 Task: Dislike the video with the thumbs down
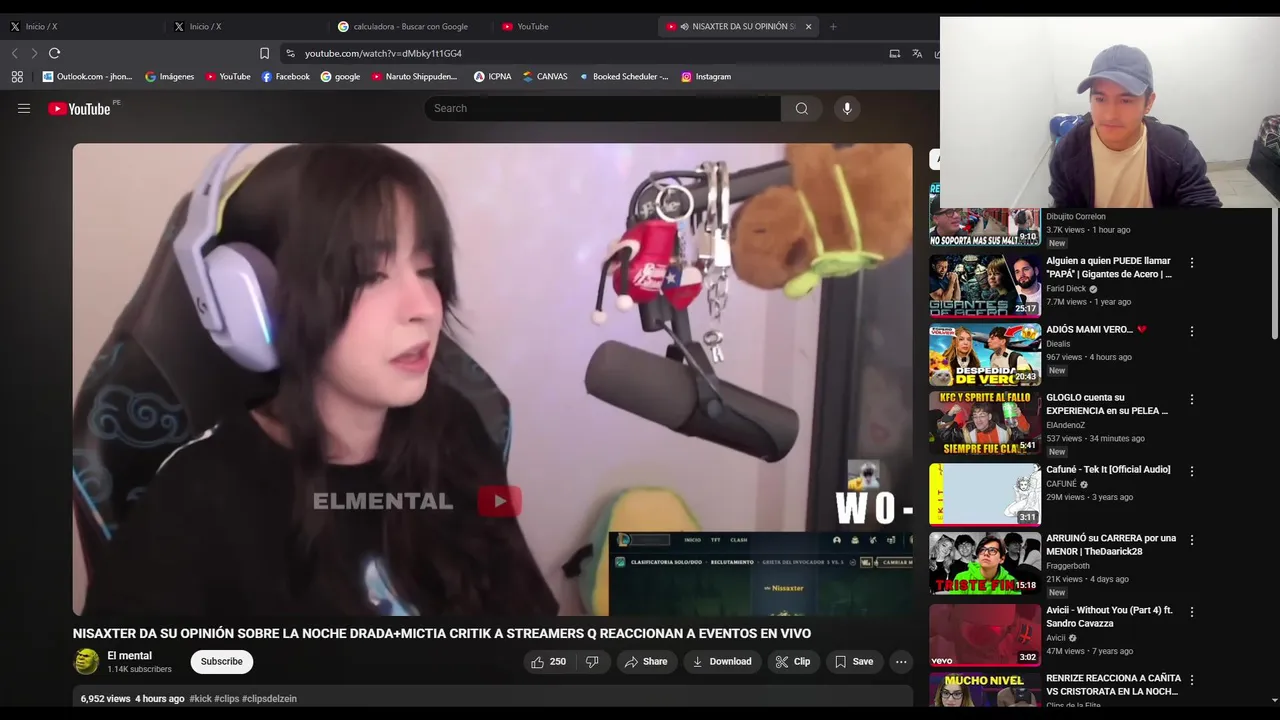[592, 662]
